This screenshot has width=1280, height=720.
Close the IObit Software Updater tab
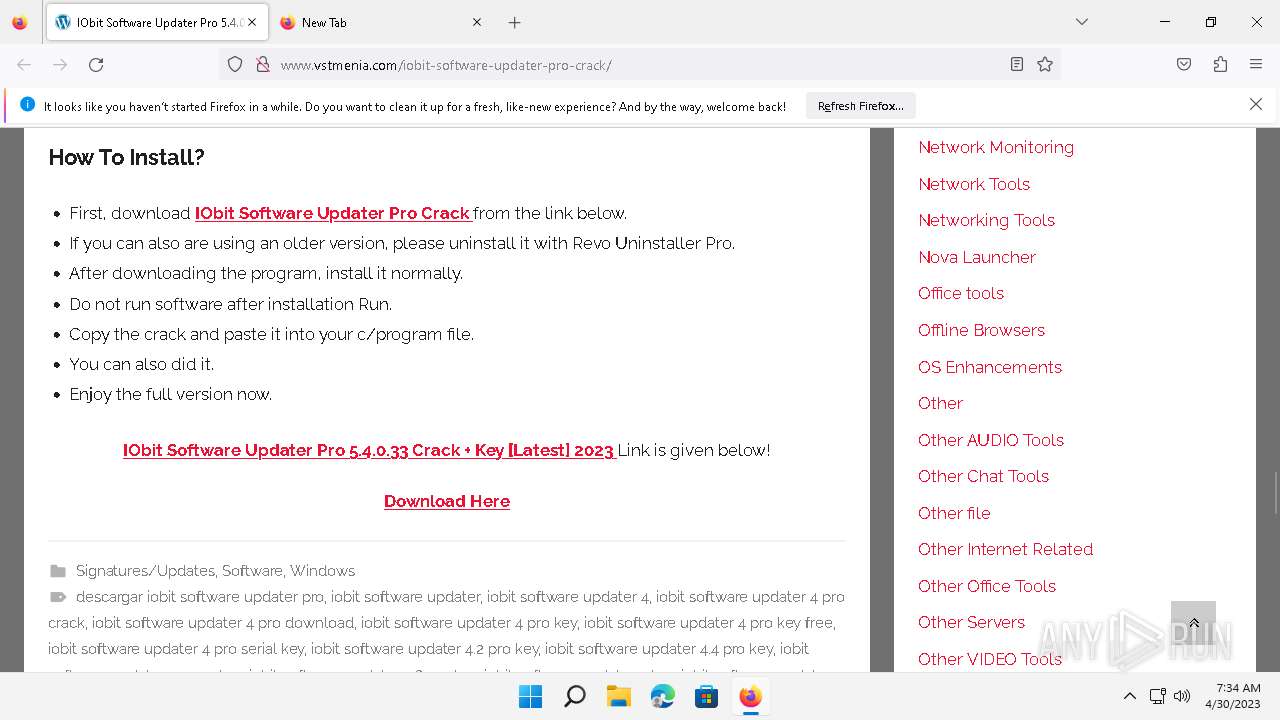tap(252, 22)
